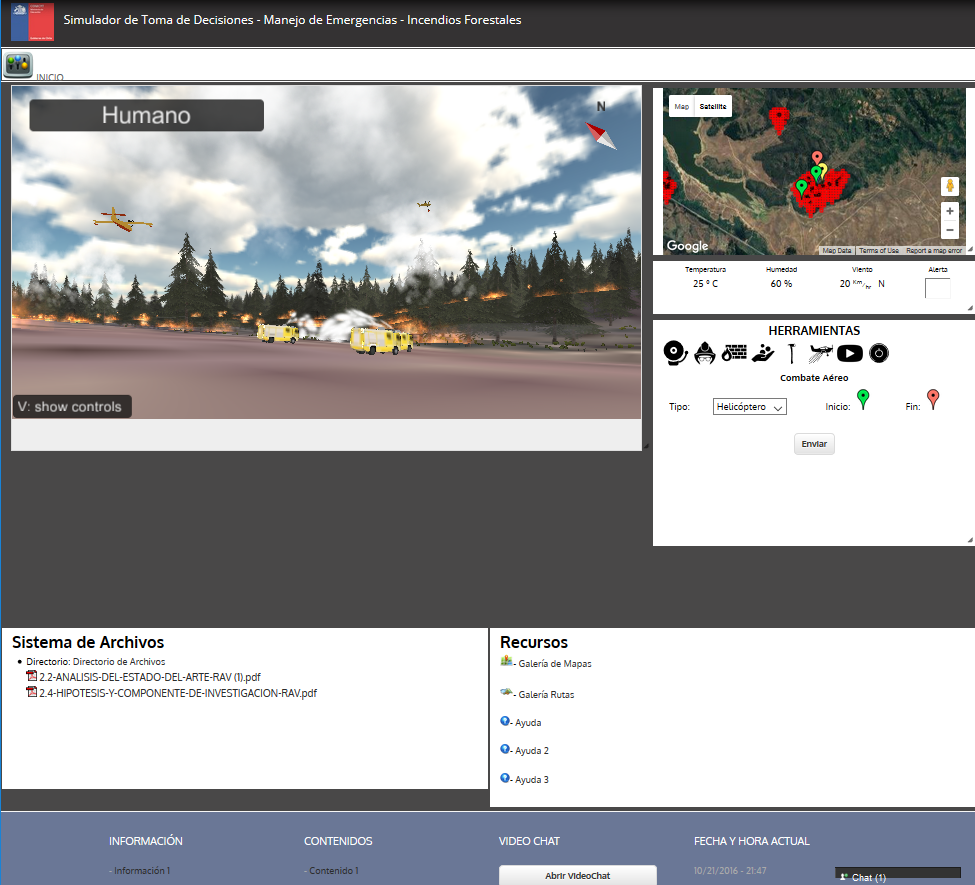
Task: Click the Abrir VideoChat button
Action: point(577,875)
